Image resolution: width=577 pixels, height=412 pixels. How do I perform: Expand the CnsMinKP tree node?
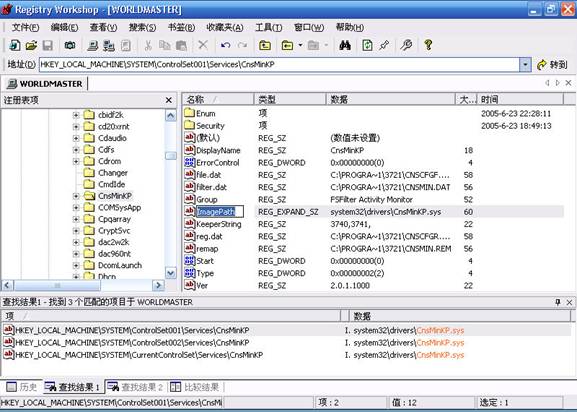76,196
